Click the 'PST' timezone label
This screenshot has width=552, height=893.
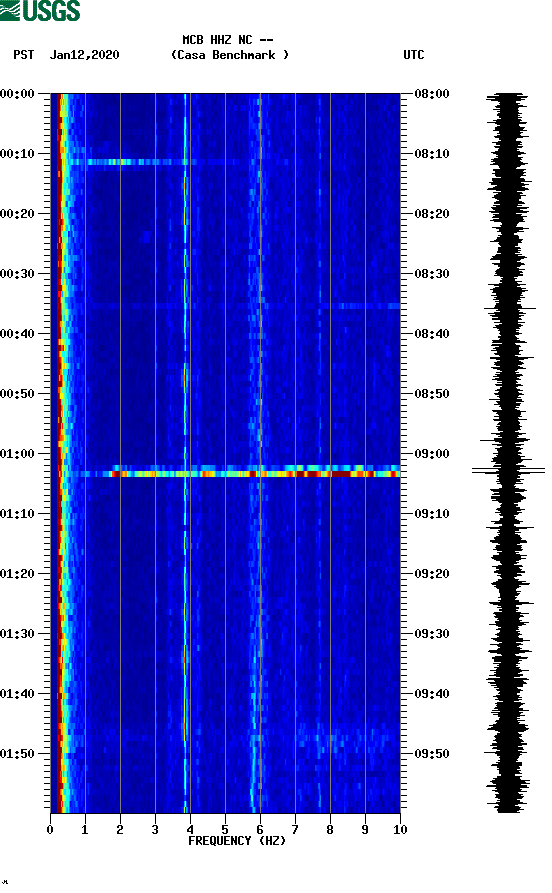pos(23,55)
